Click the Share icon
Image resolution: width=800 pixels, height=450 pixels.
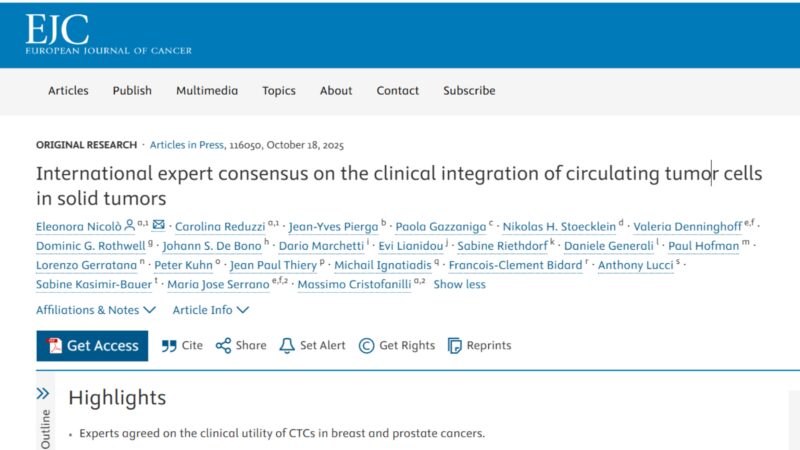click(223, 345)
